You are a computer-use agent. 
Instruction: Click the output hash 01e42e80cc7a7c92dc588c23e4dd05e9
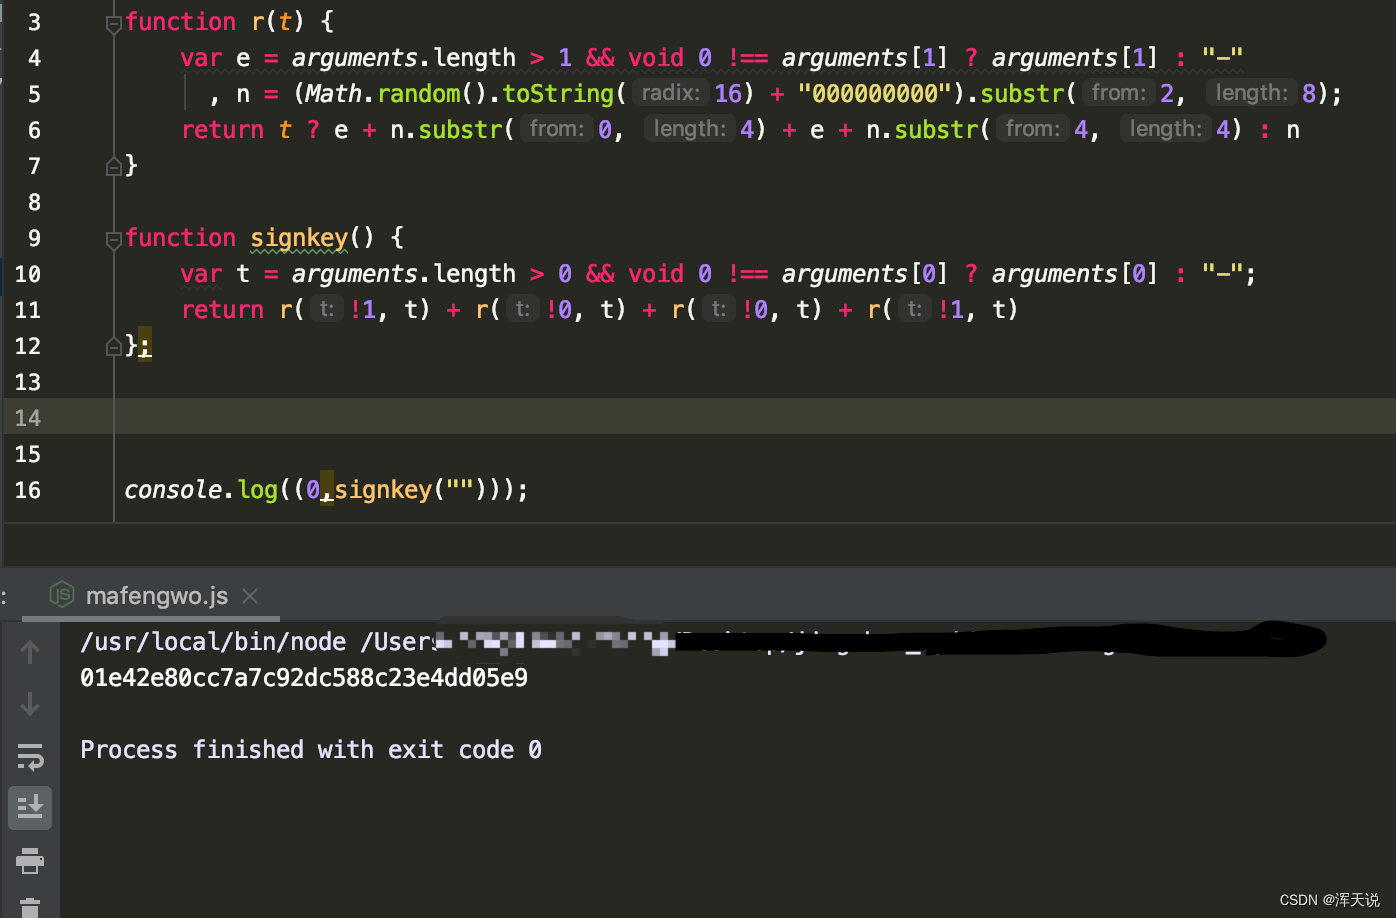[304, 678]
